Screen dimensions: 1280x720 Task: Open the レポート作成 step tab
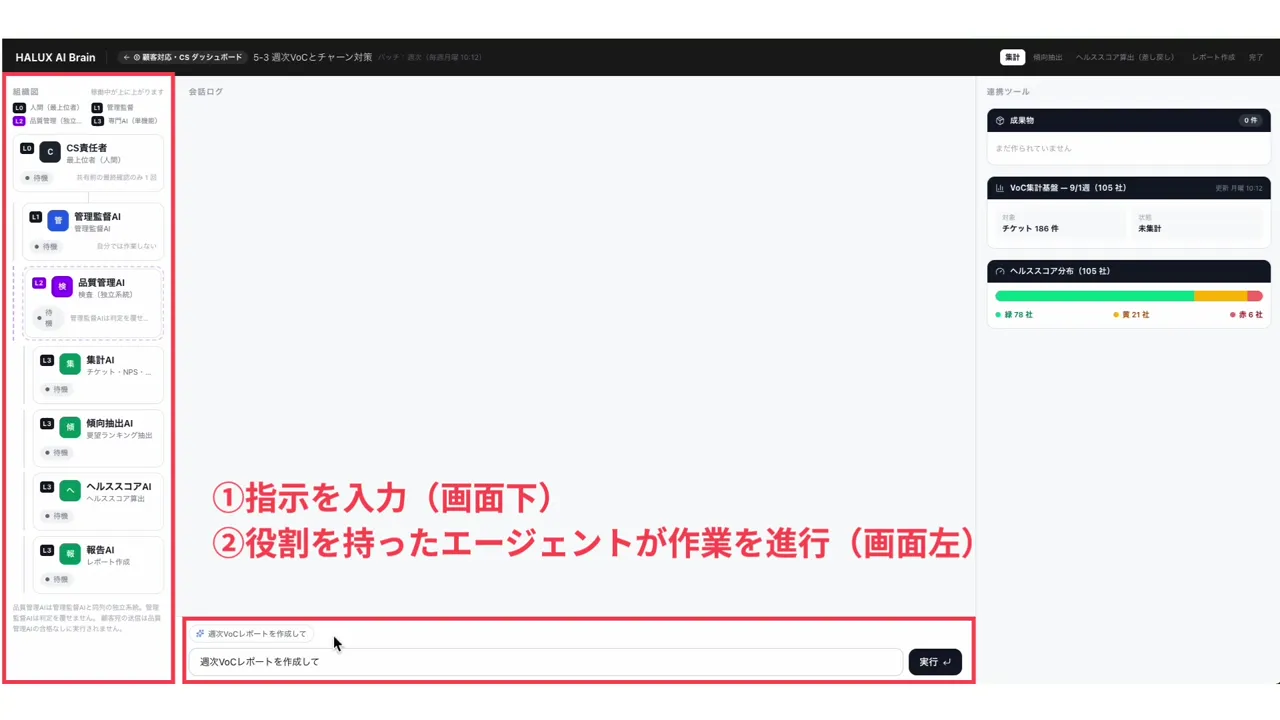1213,58
